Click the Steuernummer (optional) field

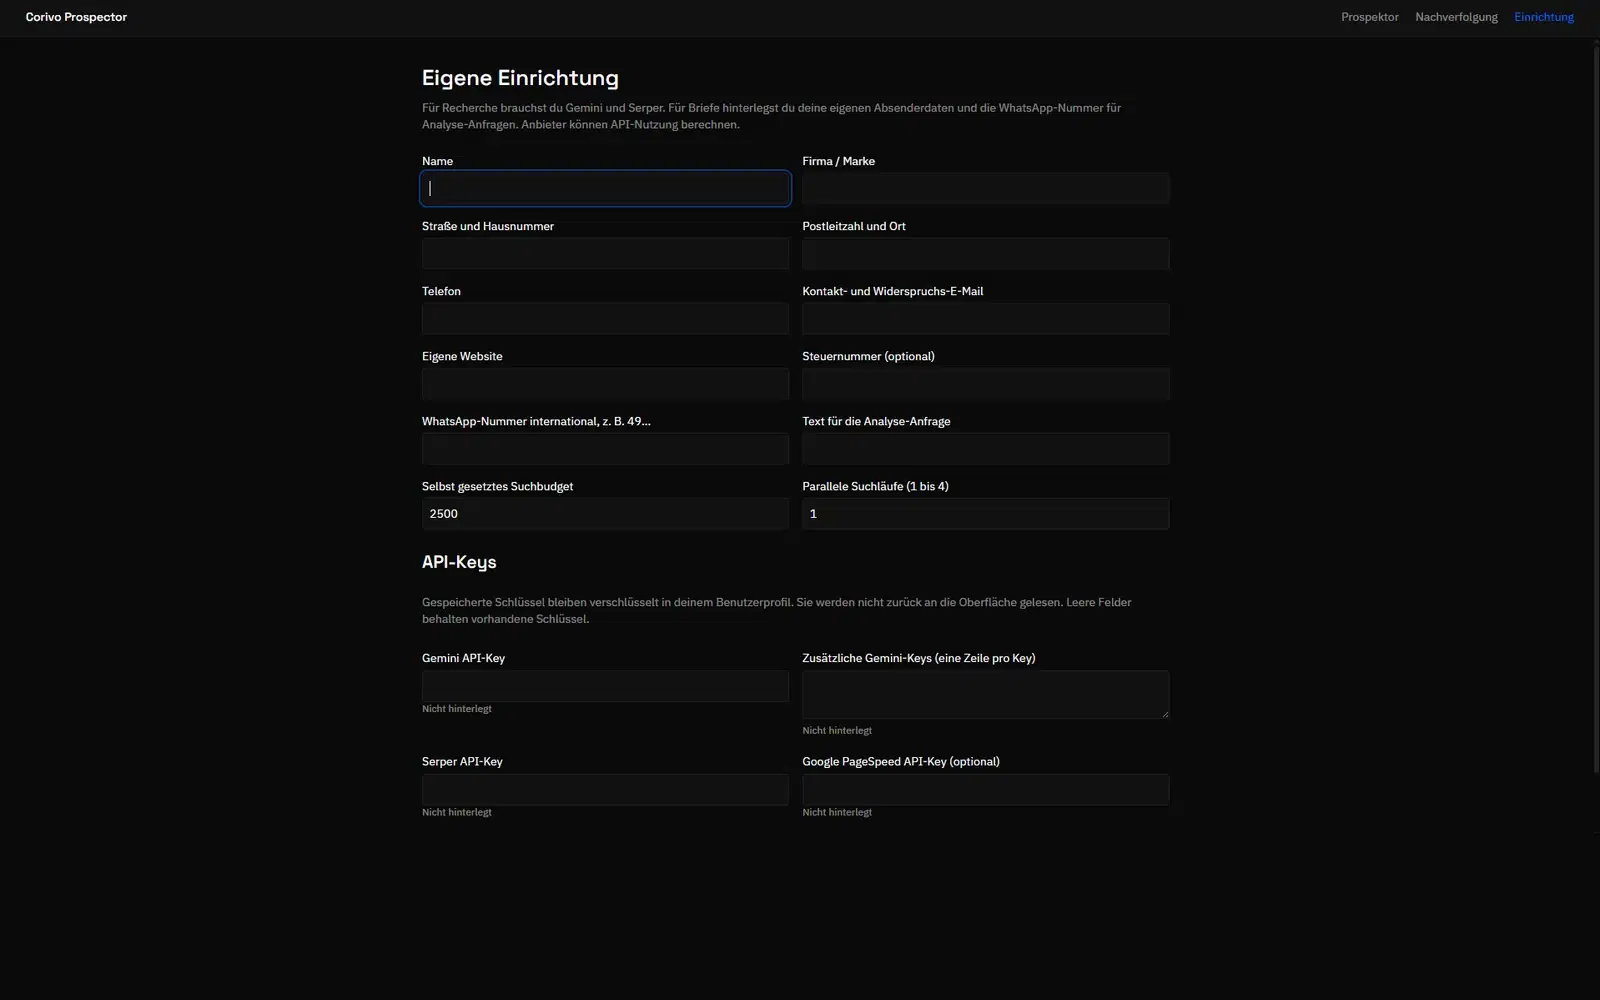[985, 384]
